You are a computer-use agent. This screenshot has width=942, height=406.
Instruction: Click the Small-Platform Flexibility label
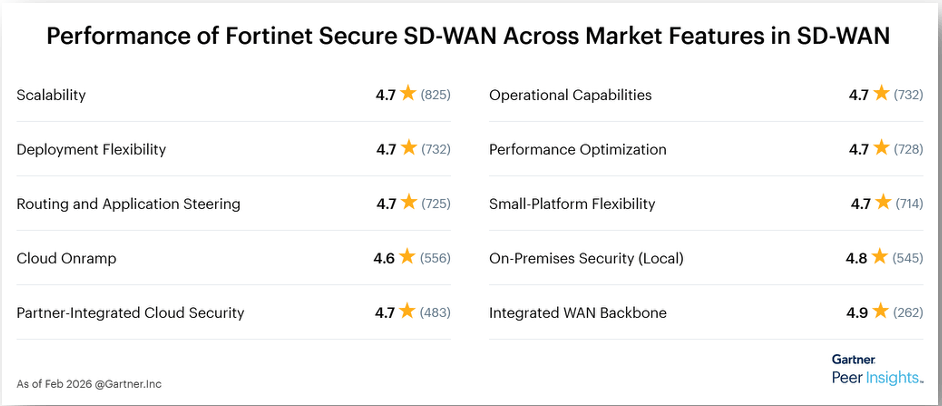(572, 204)
